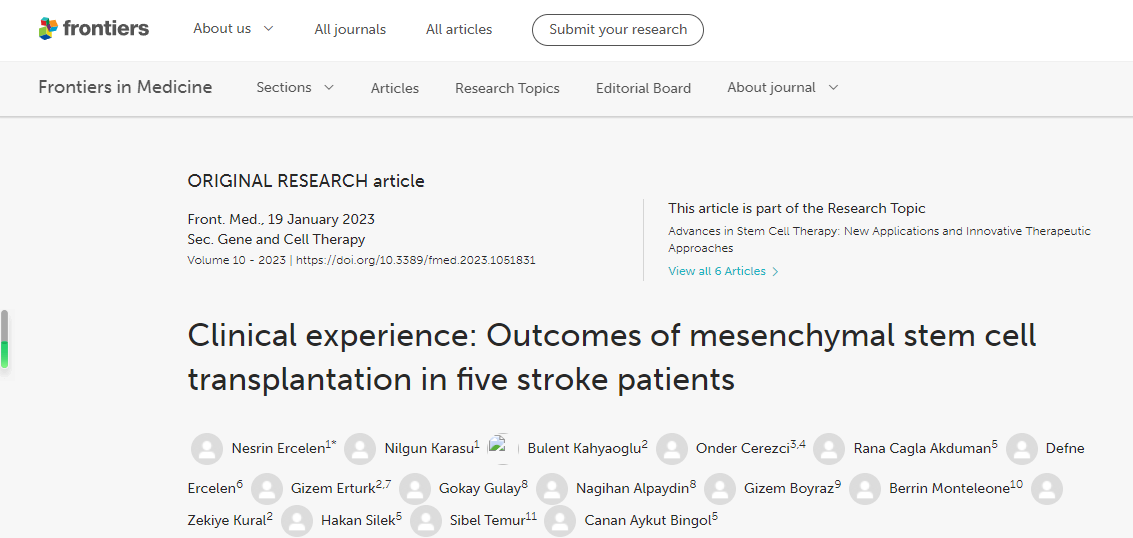Open the About journal dropdown
This screenshot has width=1133, height=538.
coord(782,88)
